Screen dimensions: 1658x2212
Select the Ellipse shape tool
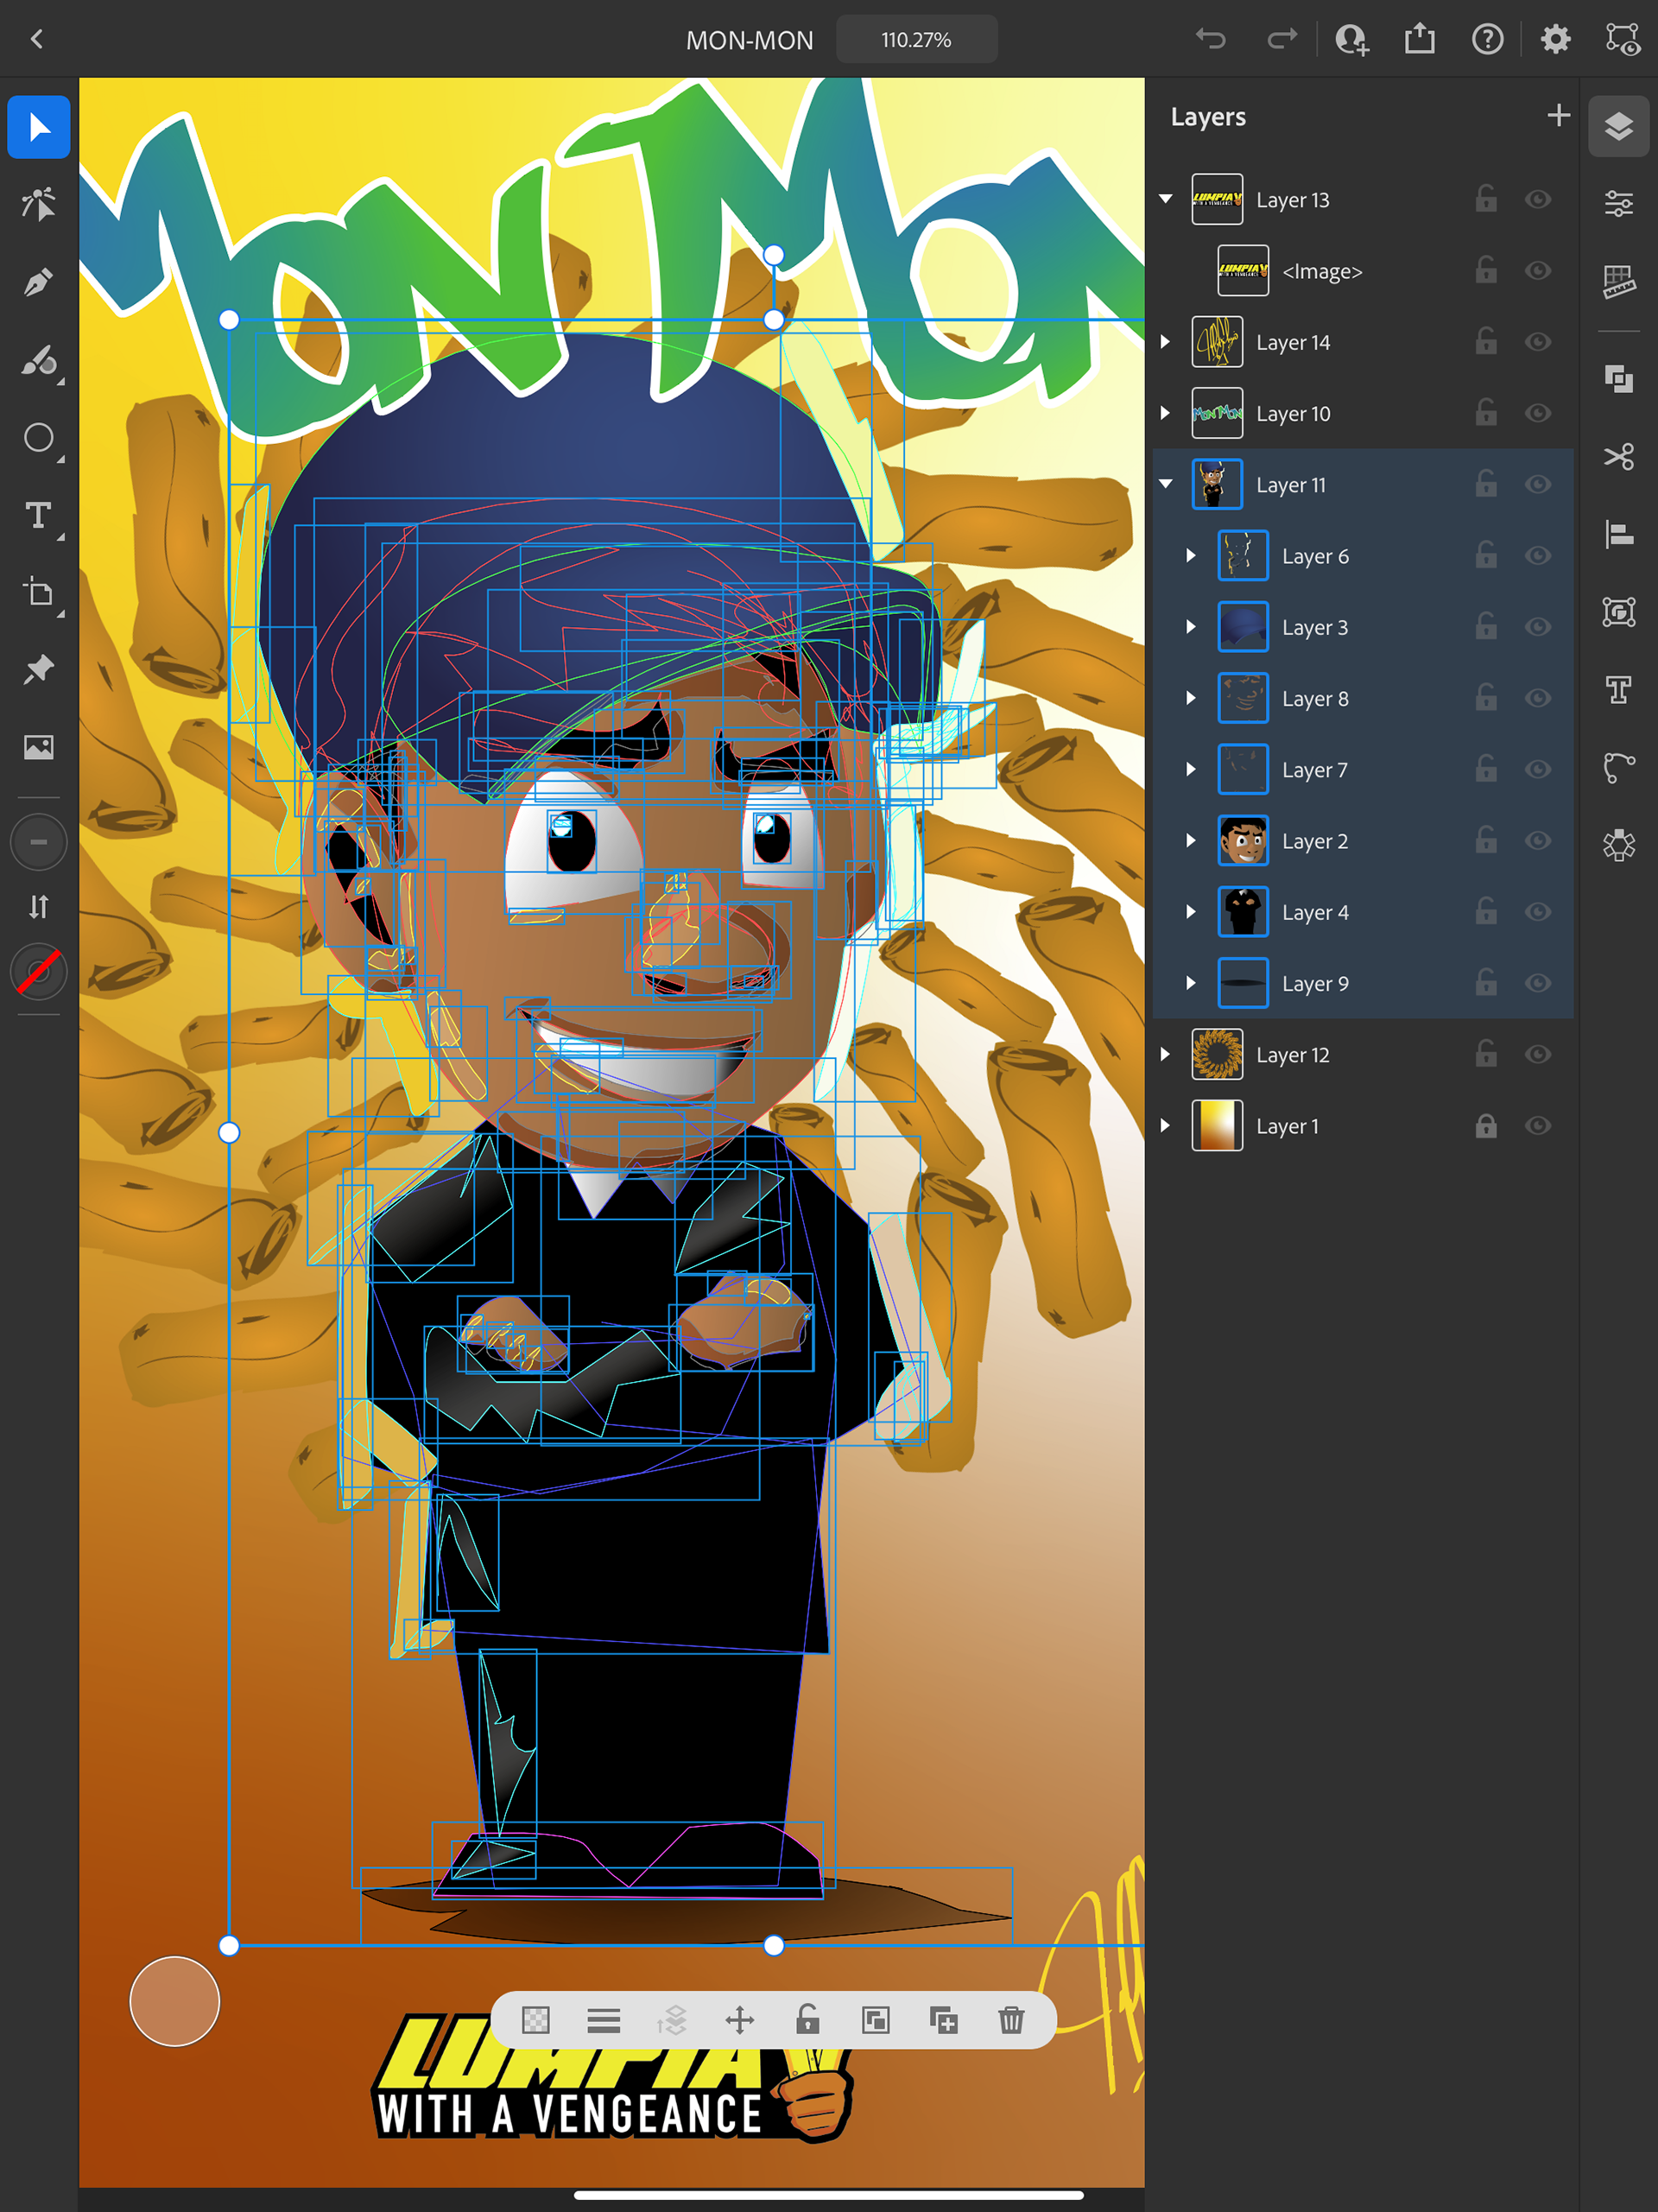point(38,438)
